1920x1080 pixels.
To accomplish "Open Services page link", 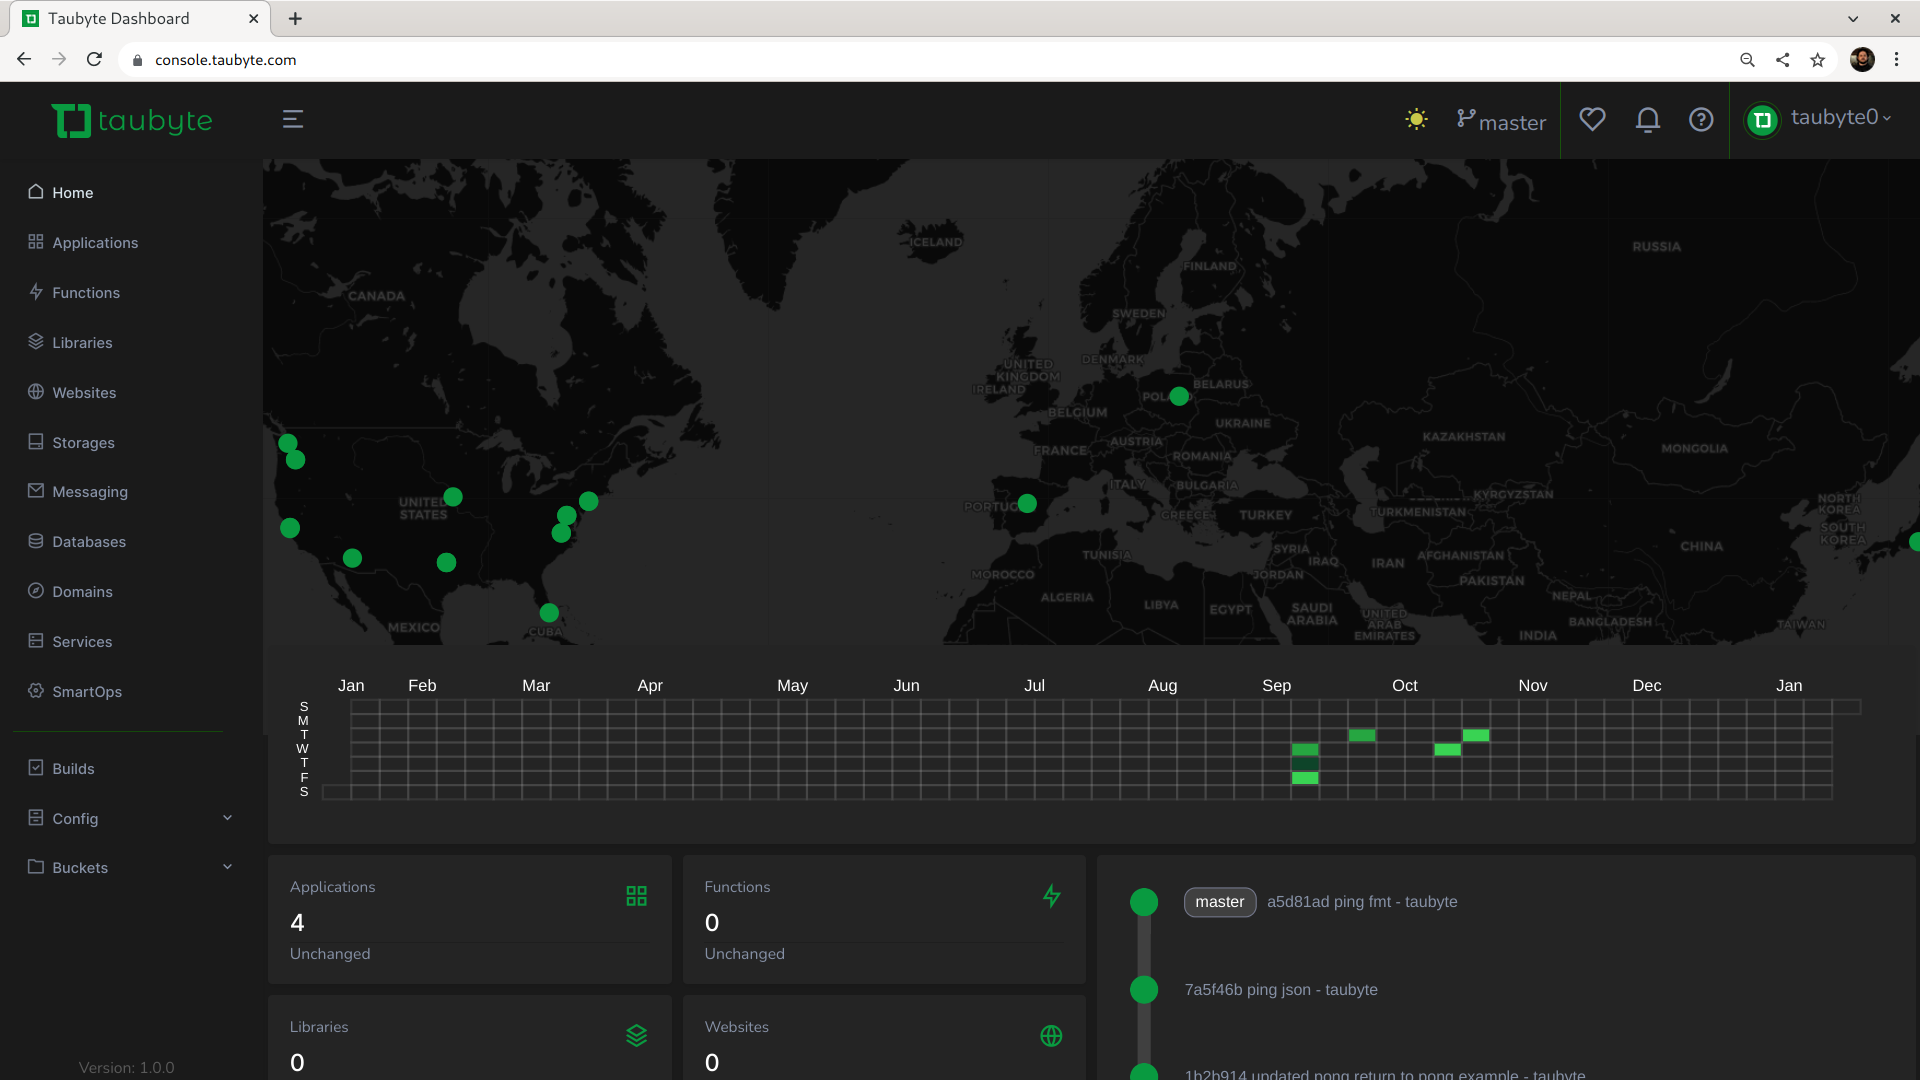I will click(x=82, y=642).
